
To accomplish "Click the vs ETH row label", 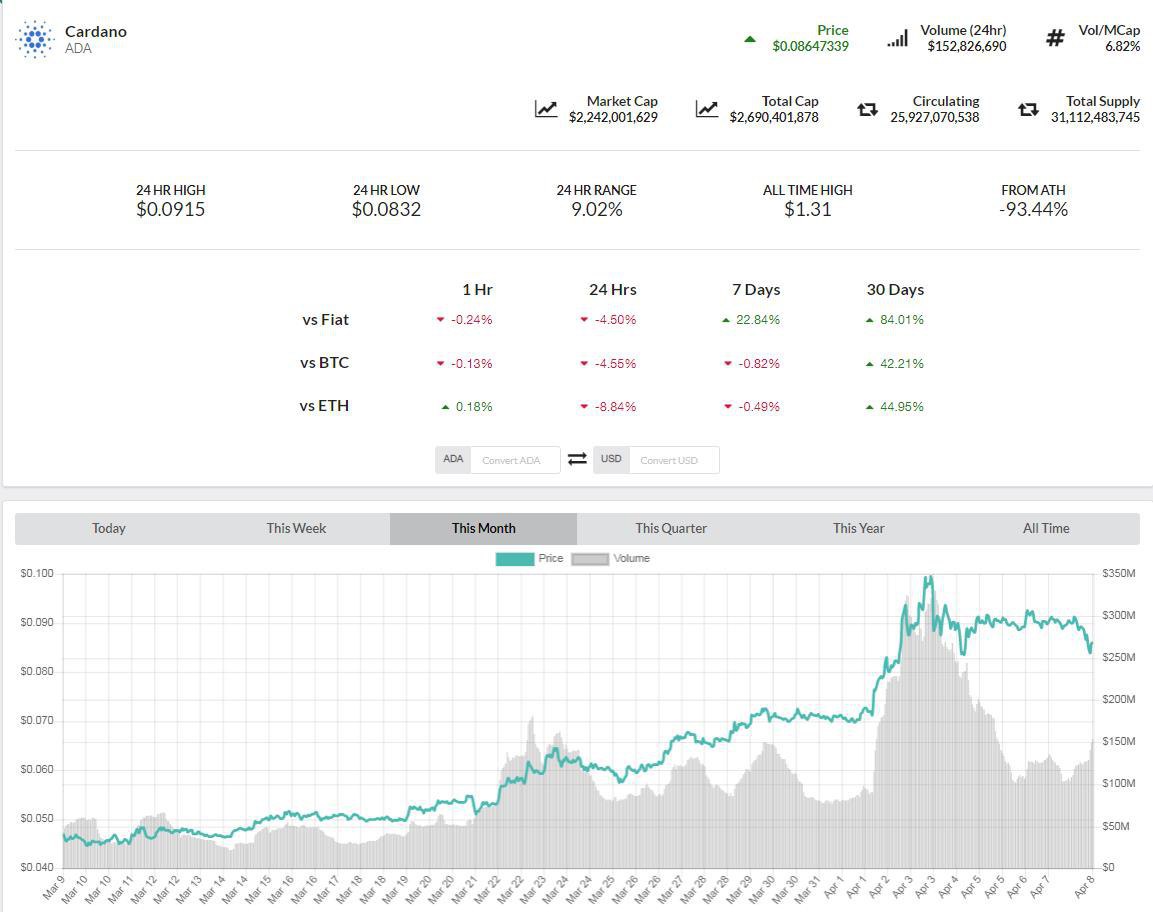I will click(324, 406).
